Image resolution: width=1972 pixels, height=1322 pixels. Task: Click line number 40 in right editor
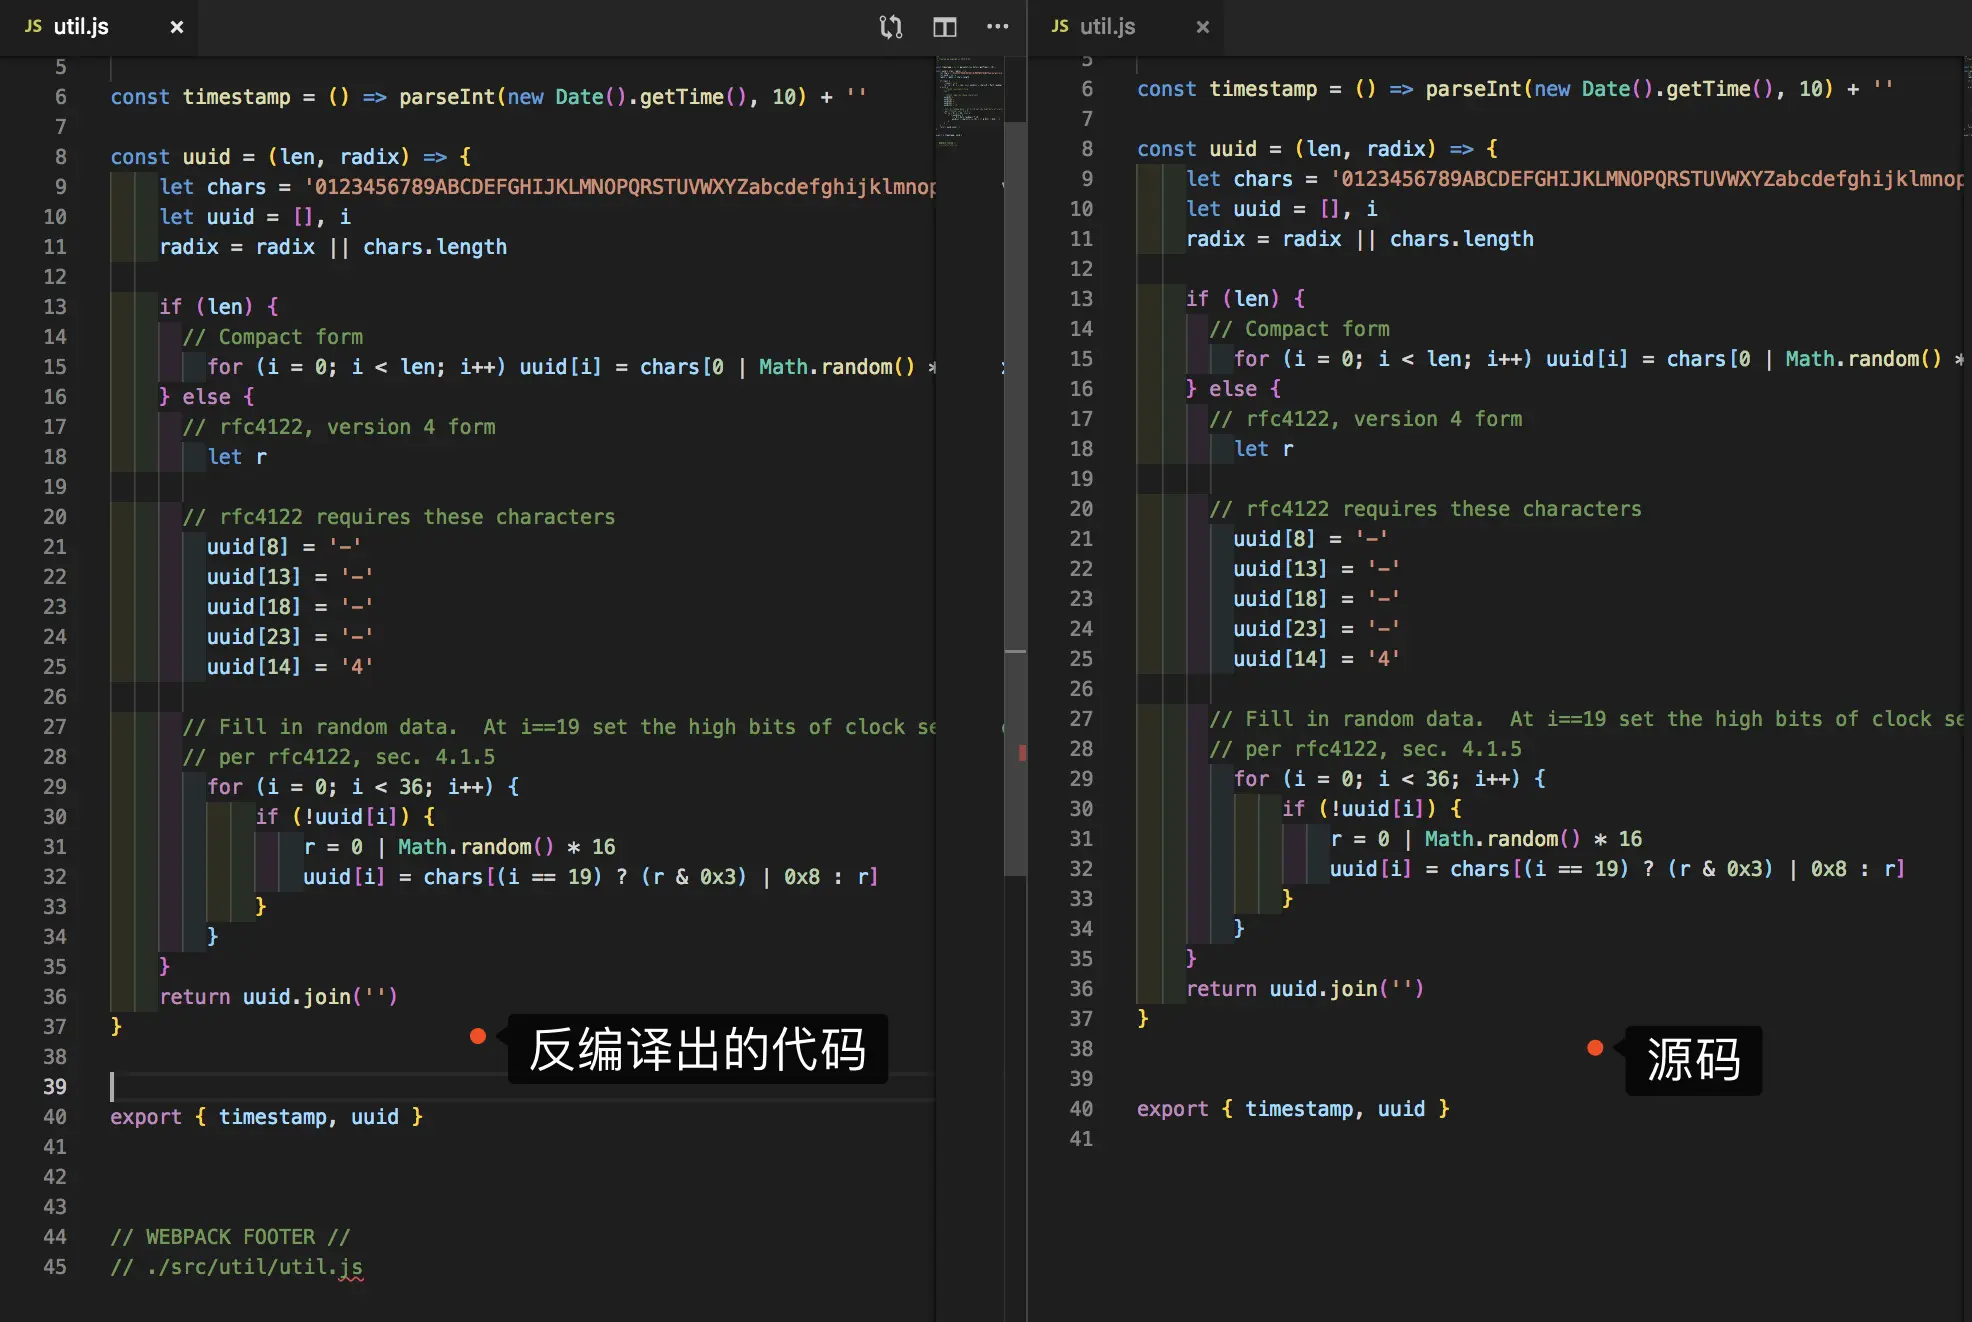click(x=1081, y=1108)
